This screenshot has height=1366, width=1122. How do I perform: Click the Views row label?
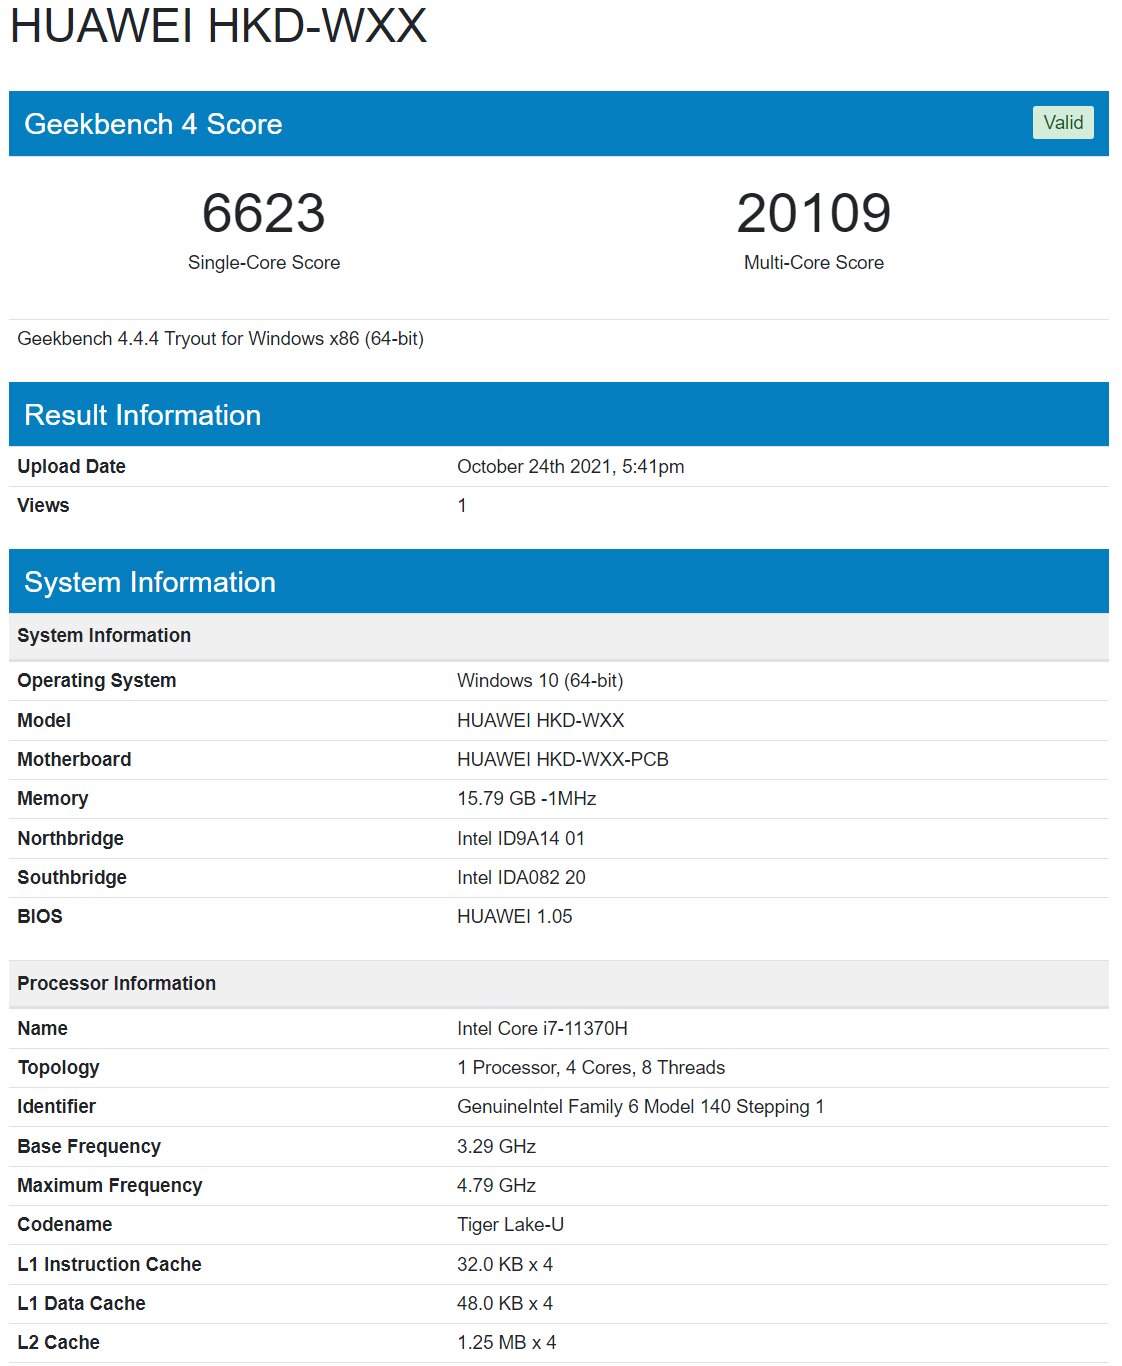(43, 505)
